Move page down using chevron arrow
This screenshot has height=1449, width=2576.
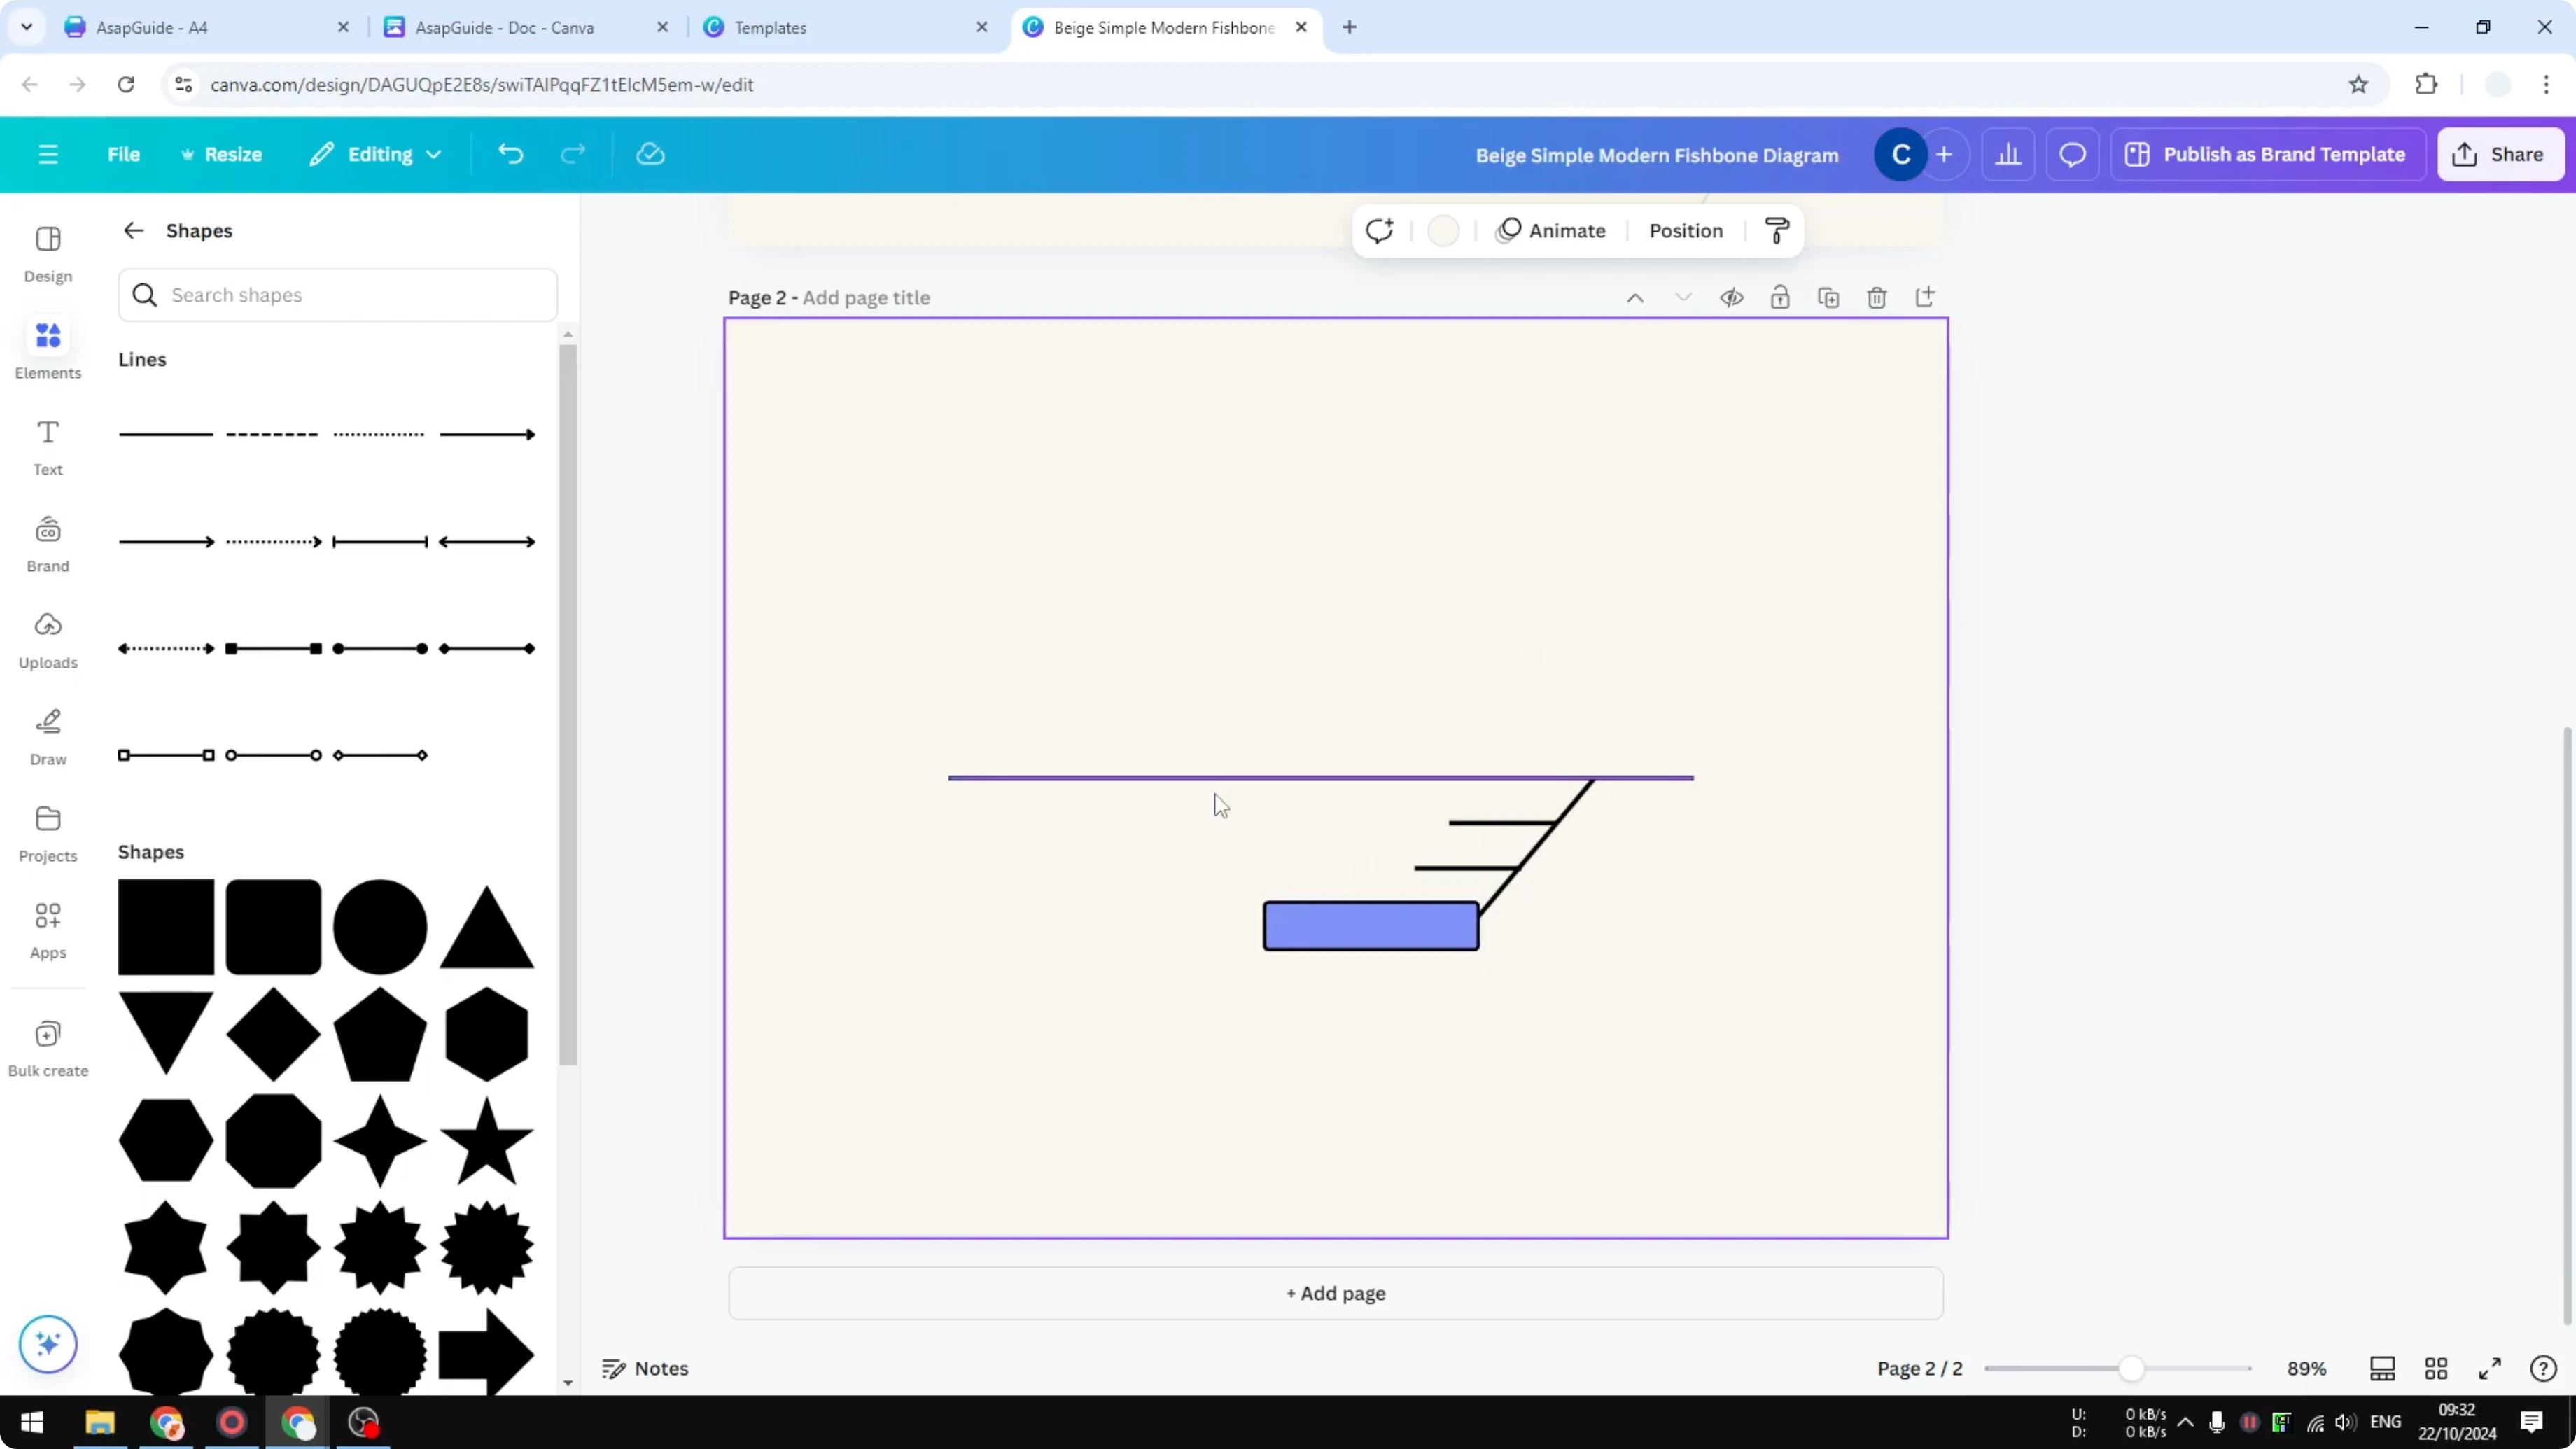coord(1684,297)
